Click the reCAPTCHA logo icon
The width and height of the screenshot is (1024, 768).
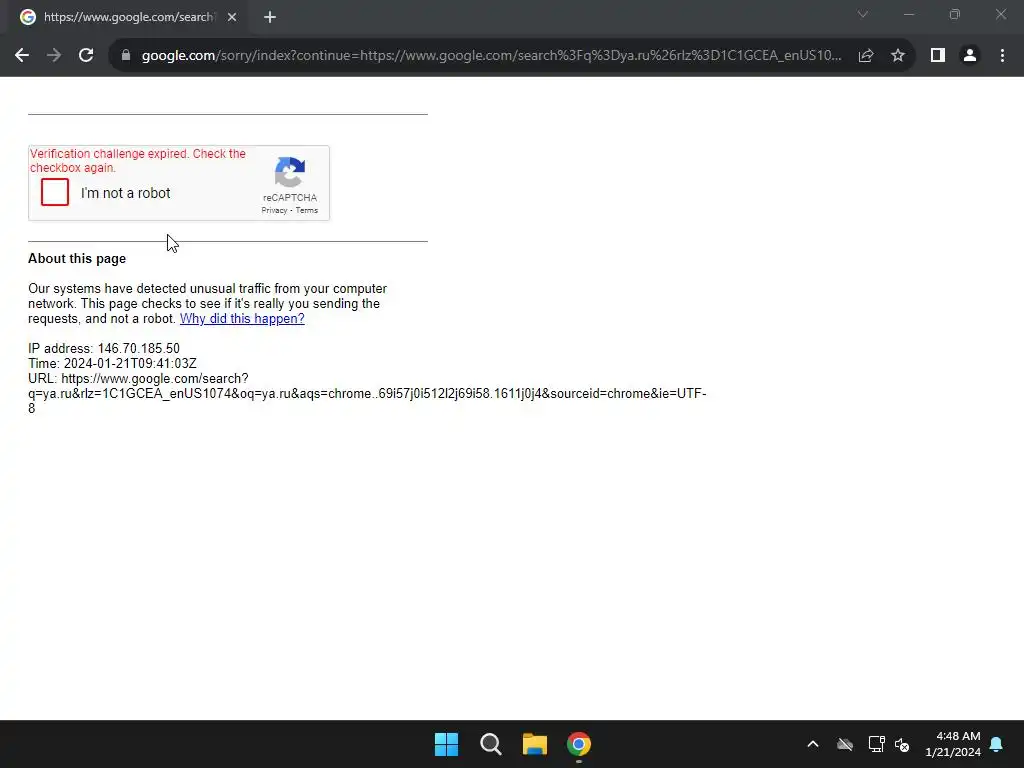tap(290, 172)
